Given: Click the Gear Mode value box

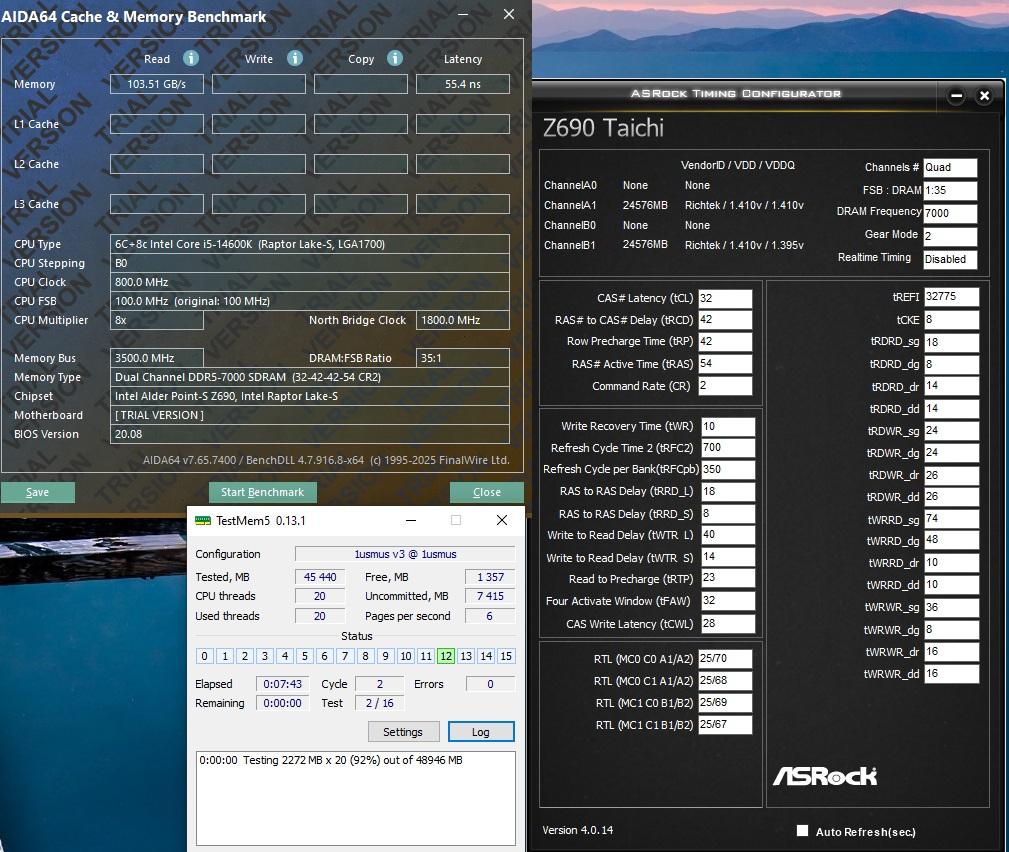Looking at the screenshot, I should tap(949, 236).
